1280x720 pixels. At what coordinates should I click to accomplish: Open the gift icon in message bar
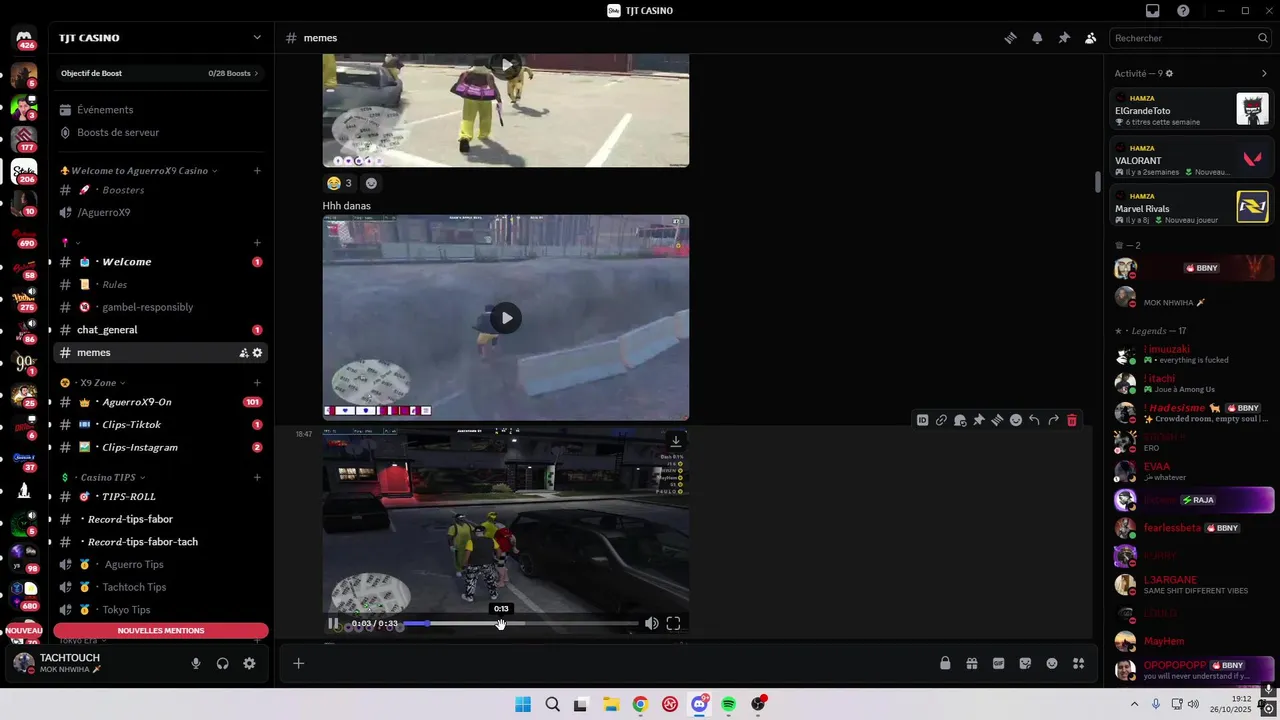[971, 663]
